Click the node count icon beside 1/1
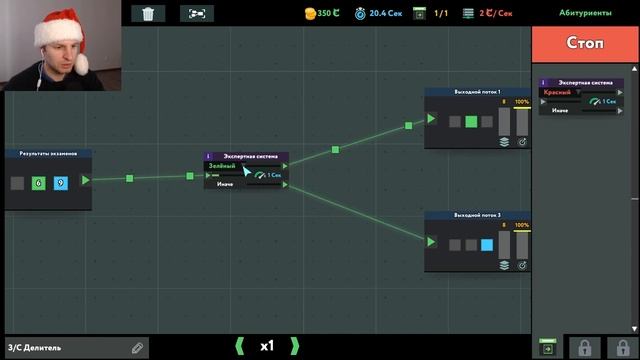This screenshot has height=360, width=640. (419, 13)
